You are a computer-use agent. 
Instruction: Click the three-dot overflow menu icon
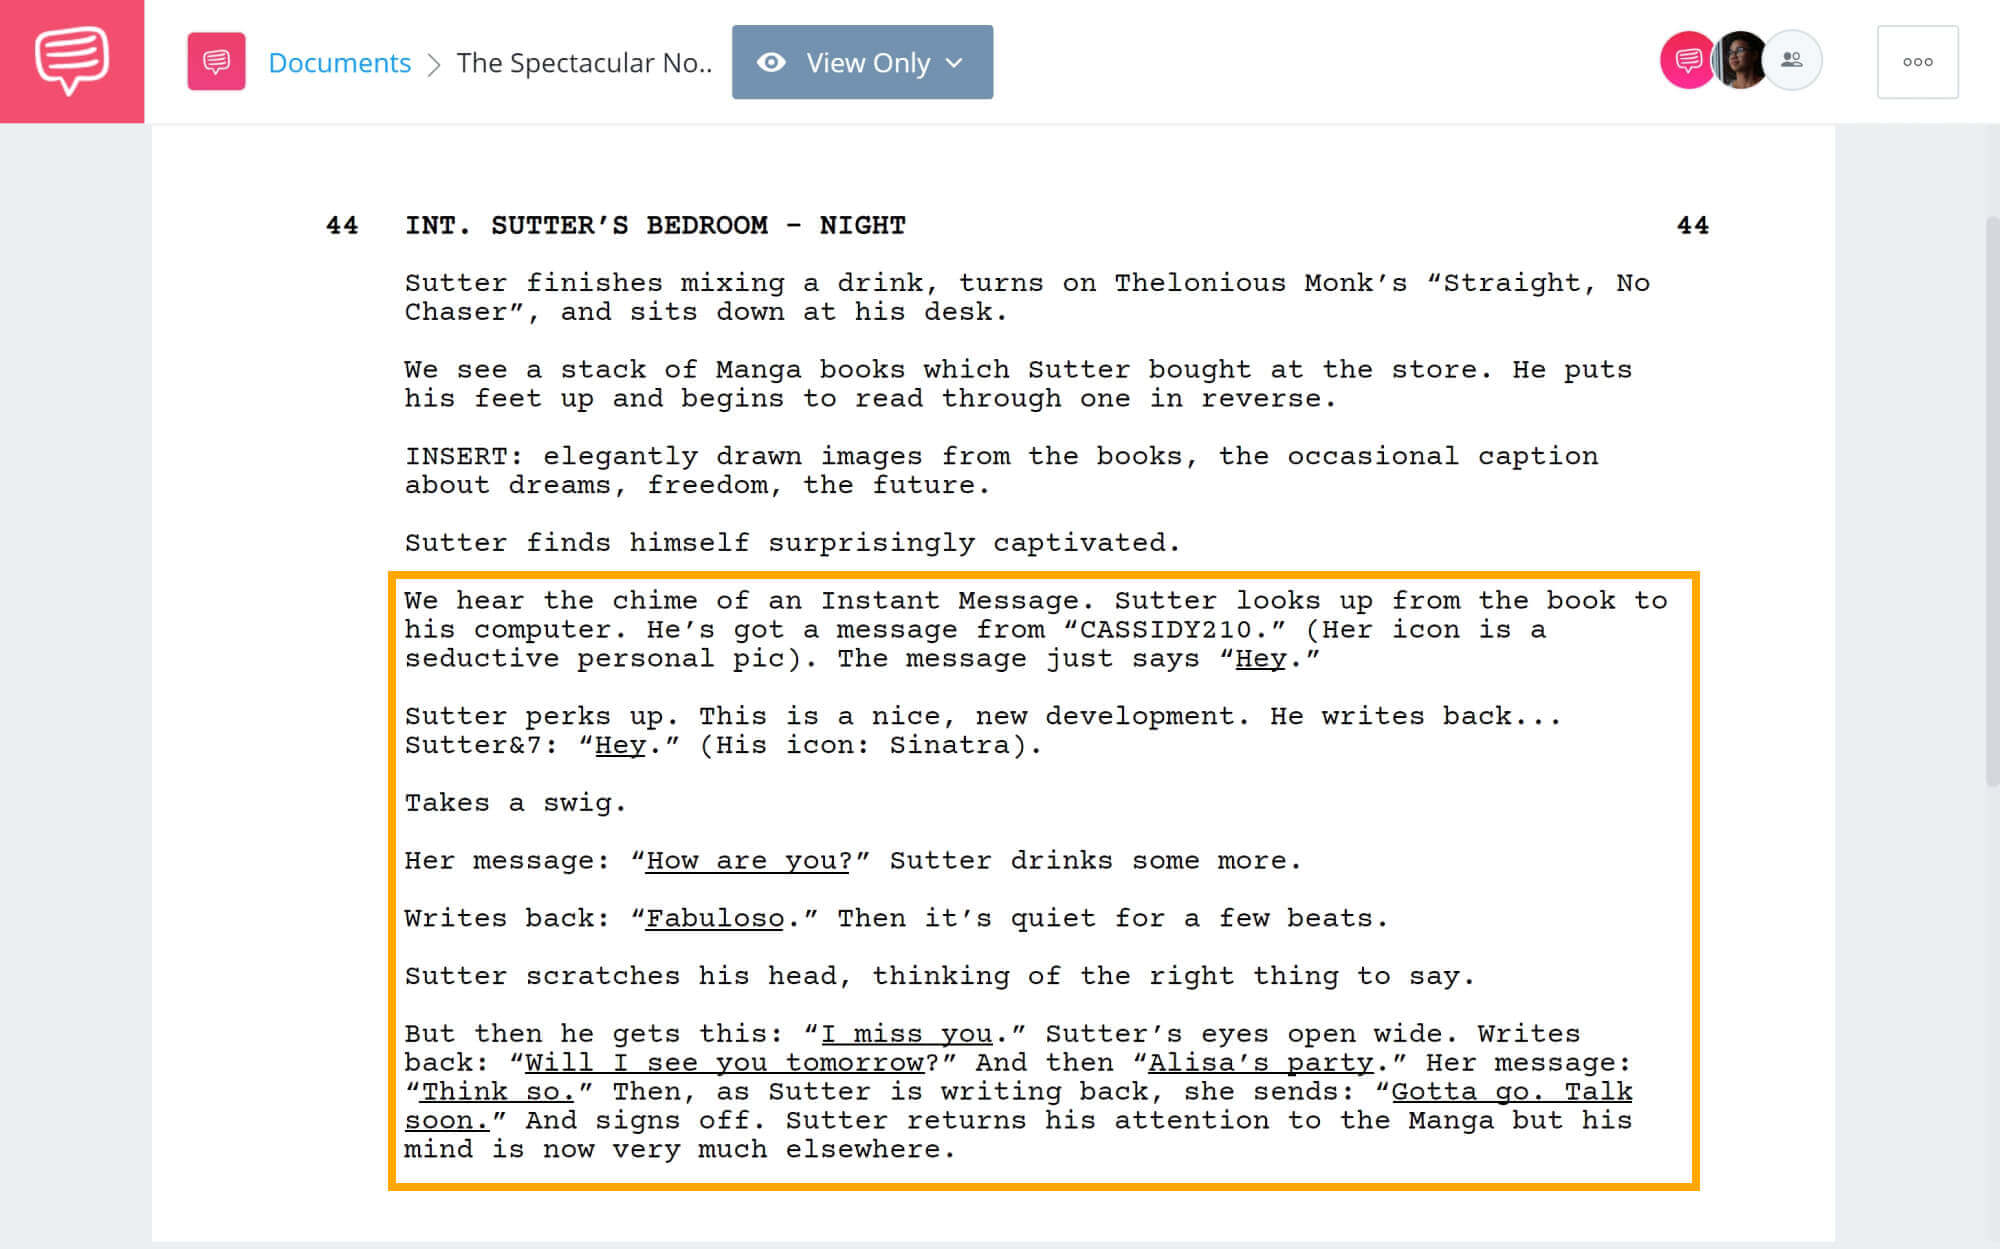pos(1917,62)
